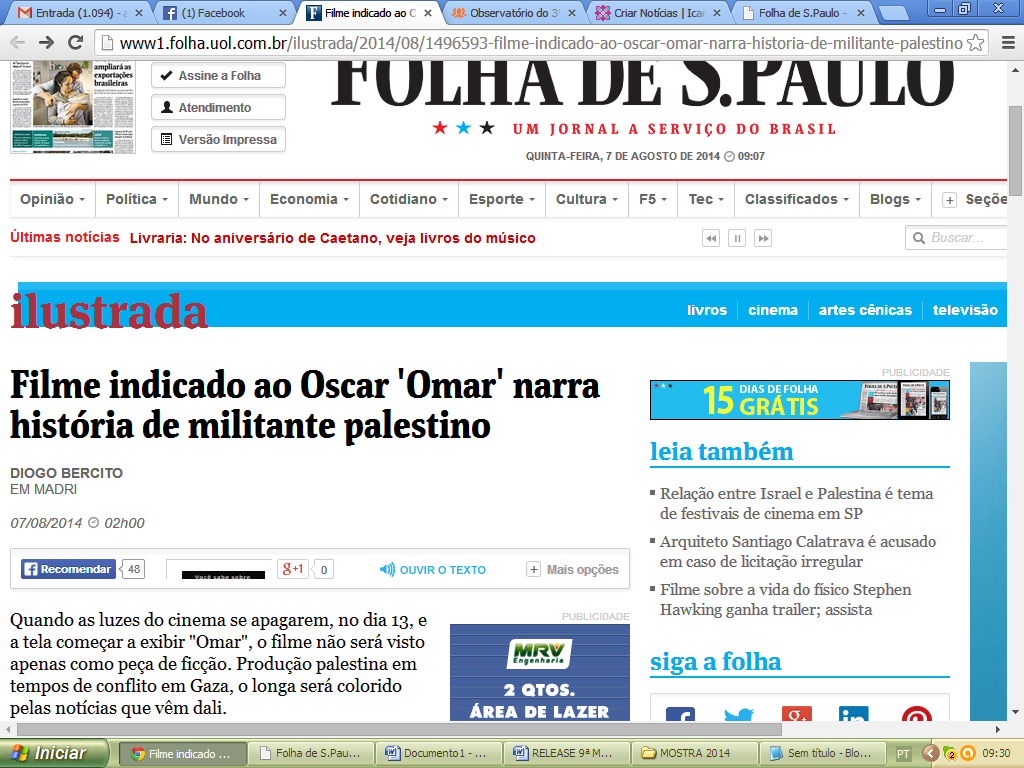The width and height of the screenshot is (1024, 768).
Task: Click the browser forward arrow
Action: point(46,42)
